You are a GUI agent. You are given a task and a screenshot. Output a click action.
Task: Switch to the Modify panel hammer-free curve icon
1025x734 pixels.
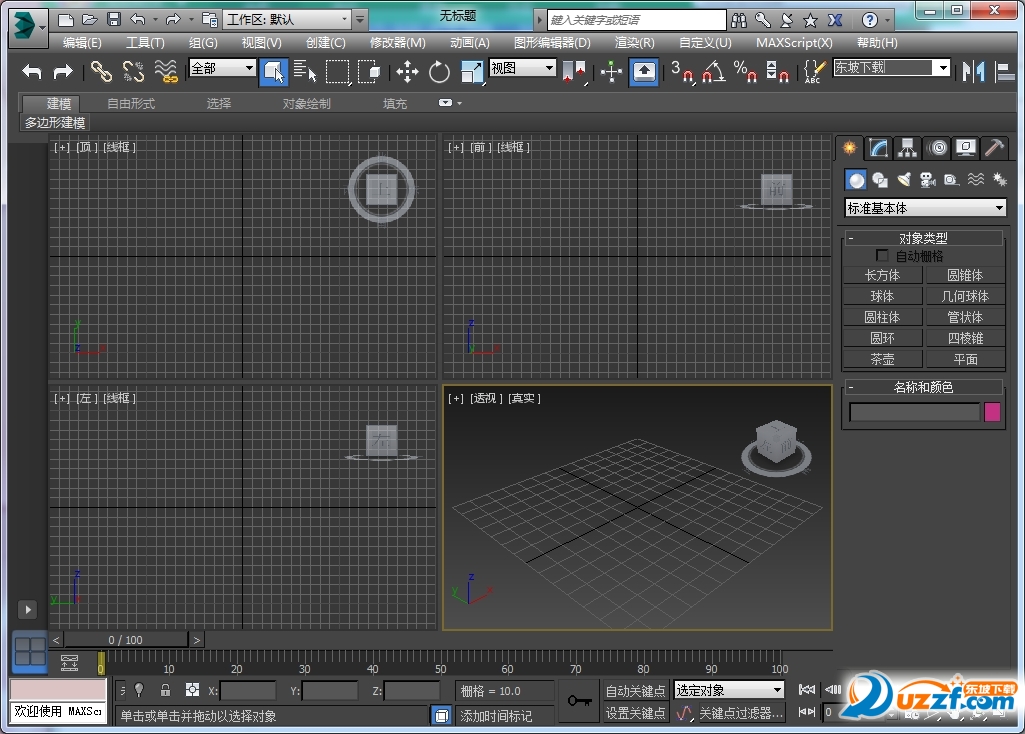point(877,148)
